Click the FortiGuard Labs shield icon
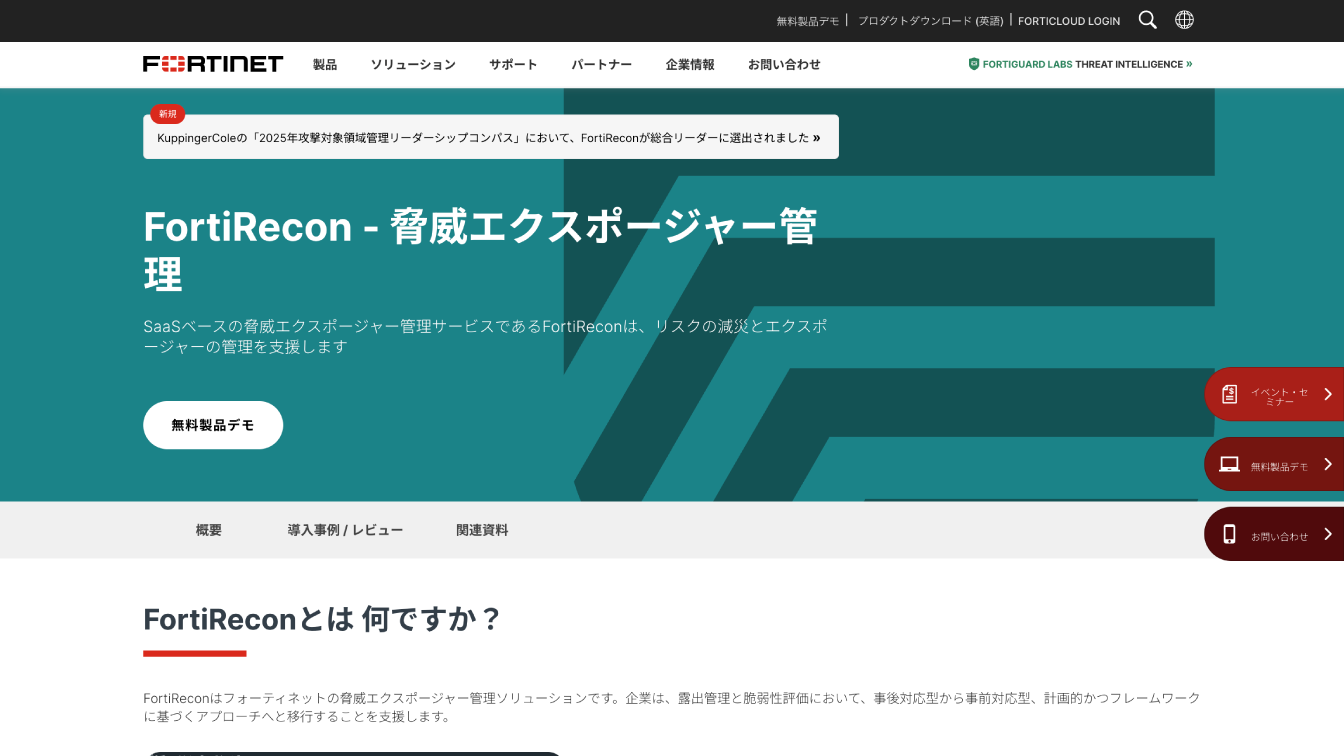Image resolution: width=1344 pixels, height=756 pixels. click(973, 64)
